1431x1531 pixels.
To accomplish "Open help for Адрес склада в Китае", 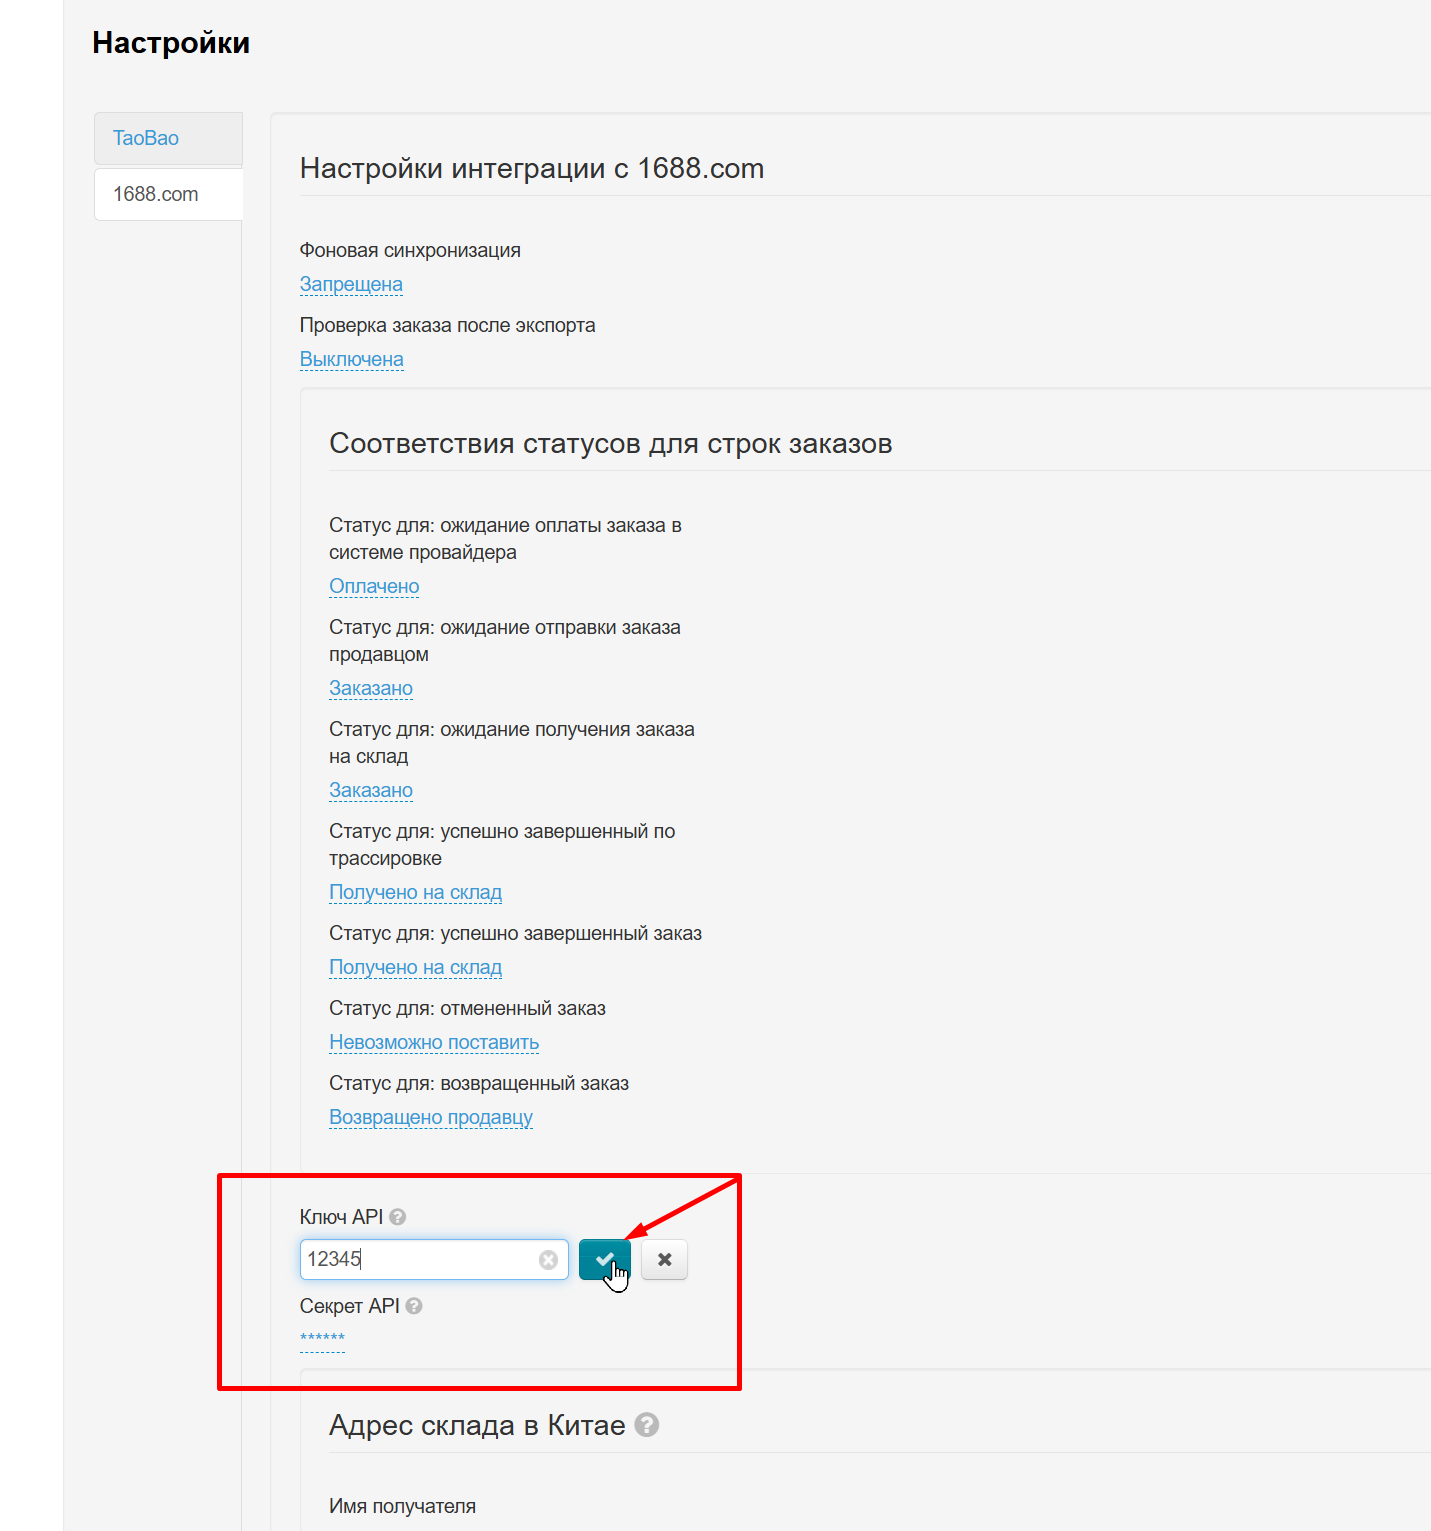I will point(647,1425).
